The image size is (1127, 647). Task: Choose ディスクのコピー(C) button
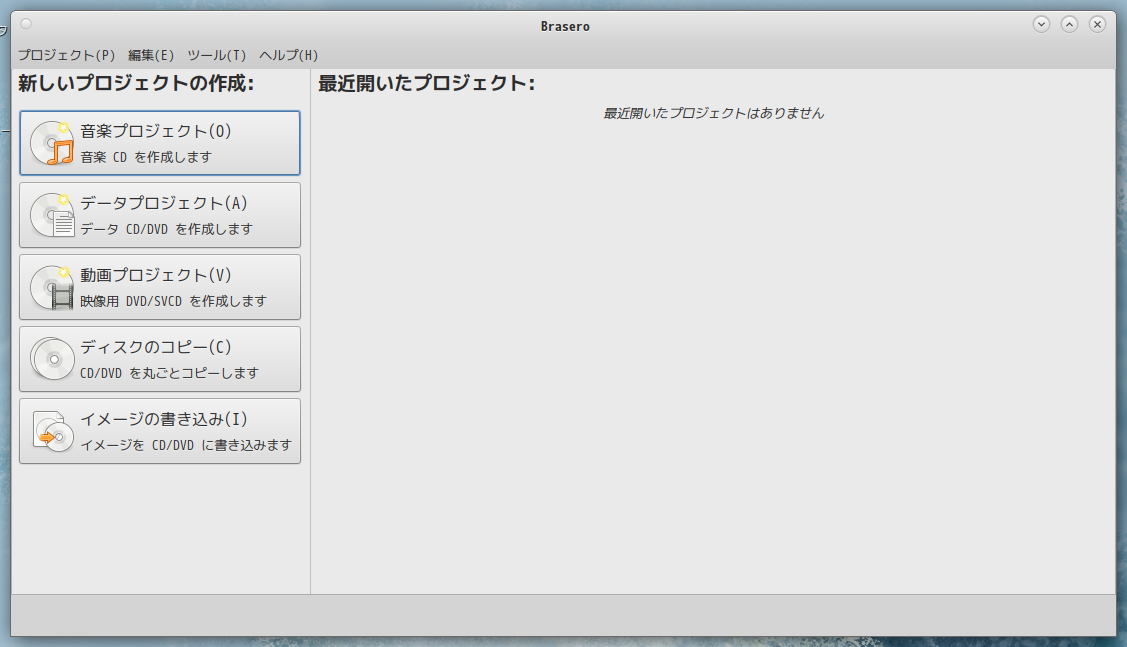(x=160, y=359)
